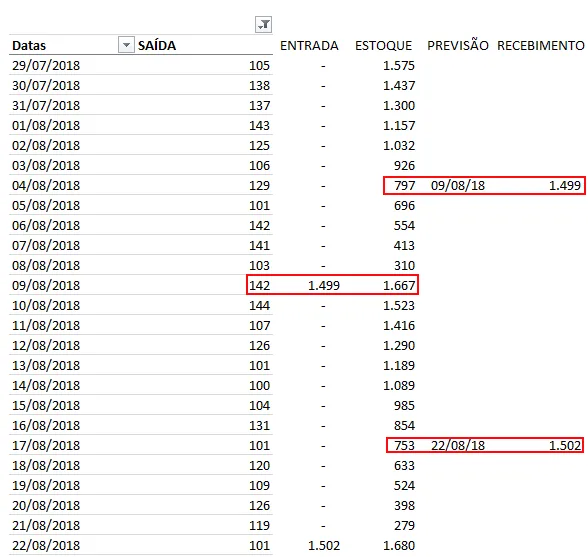This screenshot has height=557, width=588.
Task: Click date cell 06/08/2018
Action: [x=46, y=225]
